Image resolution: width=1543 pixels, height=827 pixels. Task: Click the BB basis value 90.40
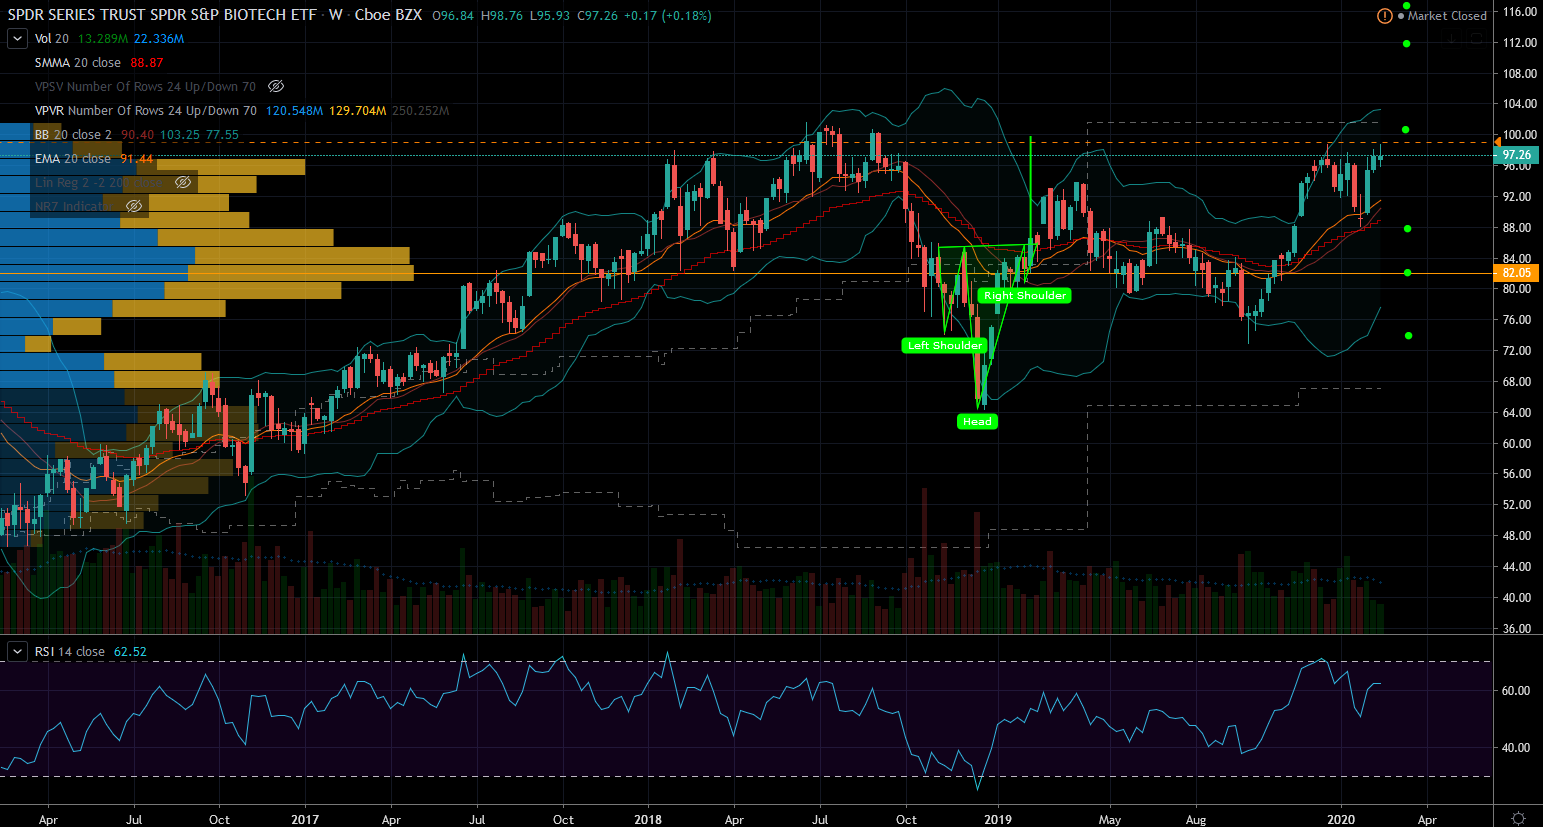tap(138, 135)
